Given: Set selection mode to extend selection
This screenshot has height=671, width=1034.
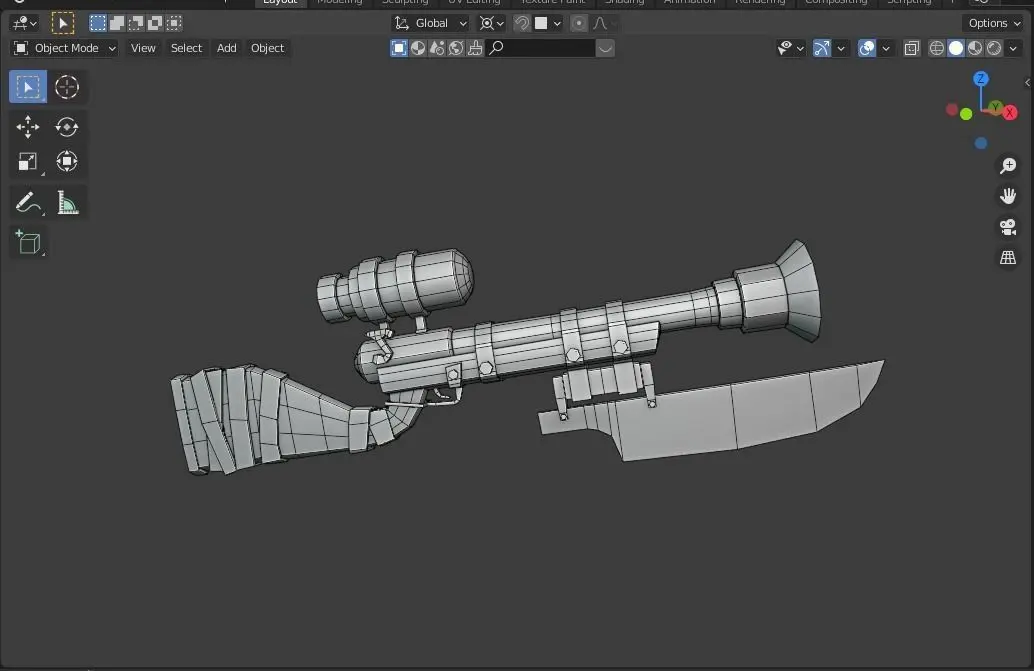Looking at the screenshot, I should coord(117,24).
